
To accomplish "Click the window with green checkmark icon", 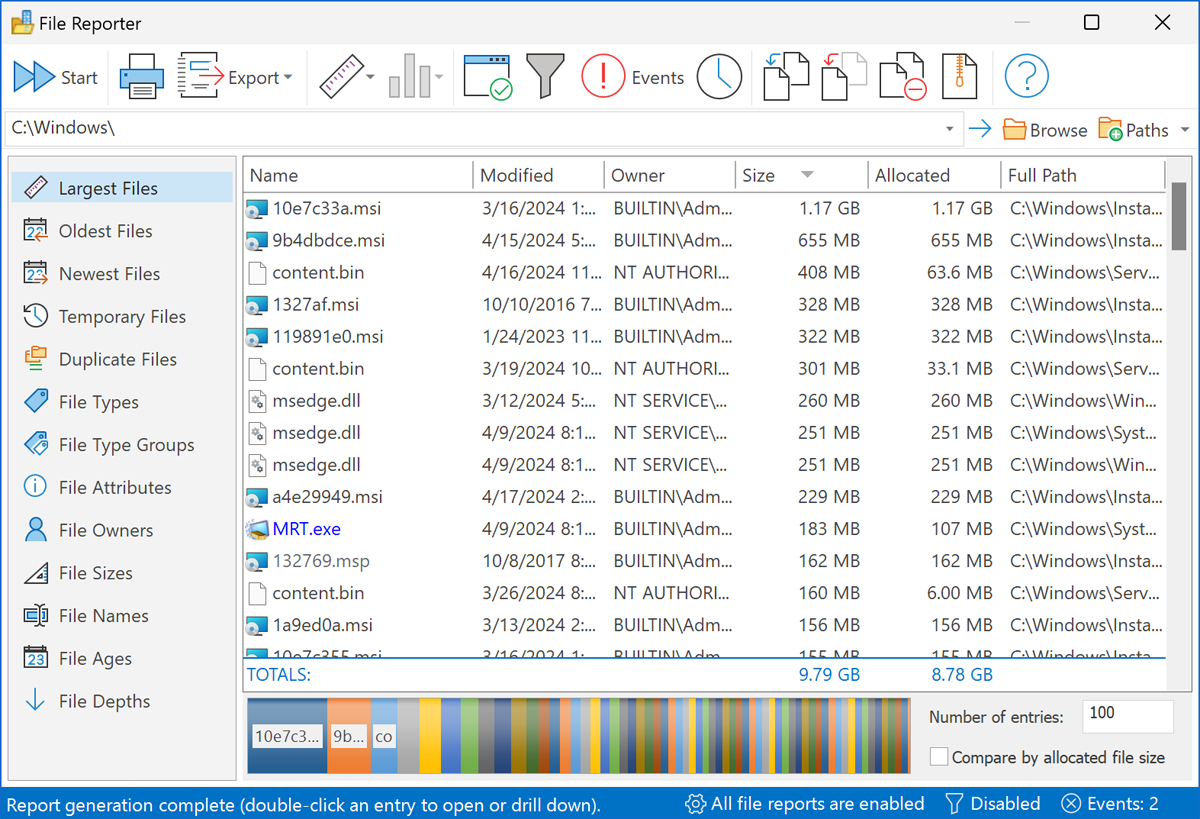I will click(x=487, y=77).
